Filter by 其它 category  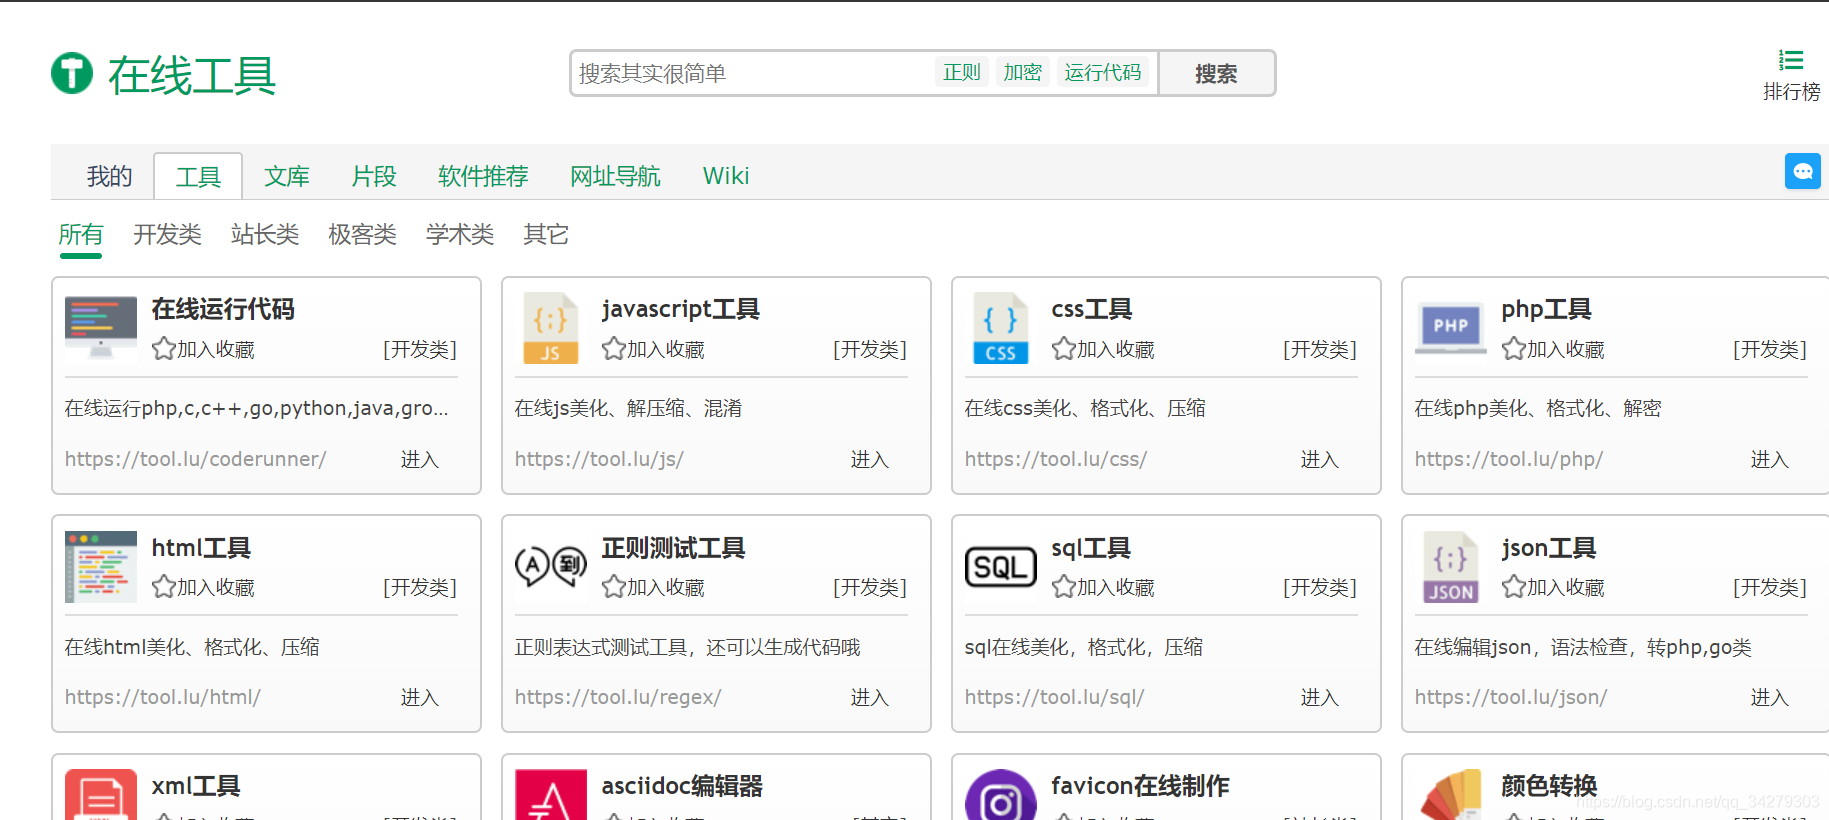(x=546, y=234)
